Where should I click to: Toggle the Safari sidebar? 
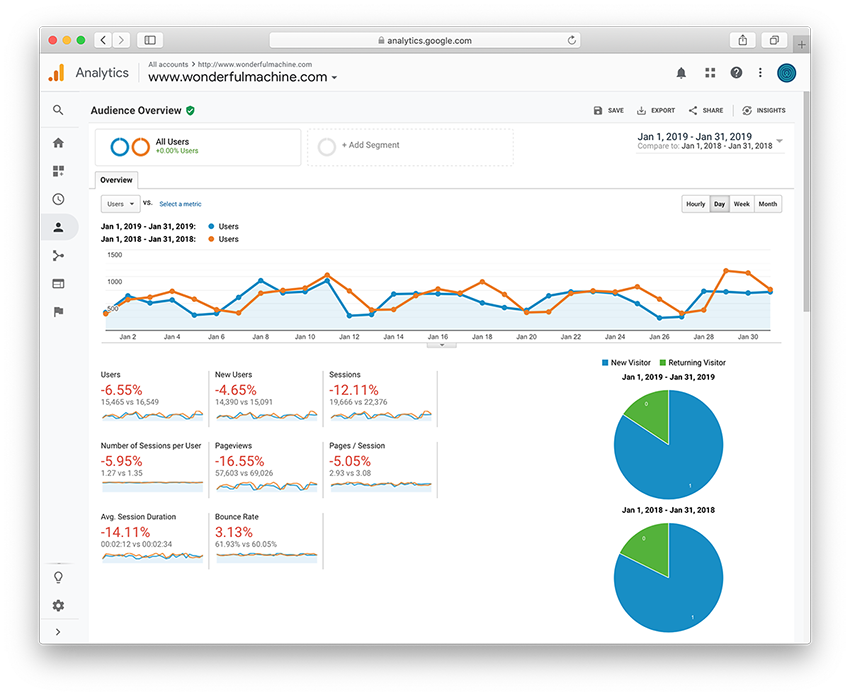tap(150, 40)
